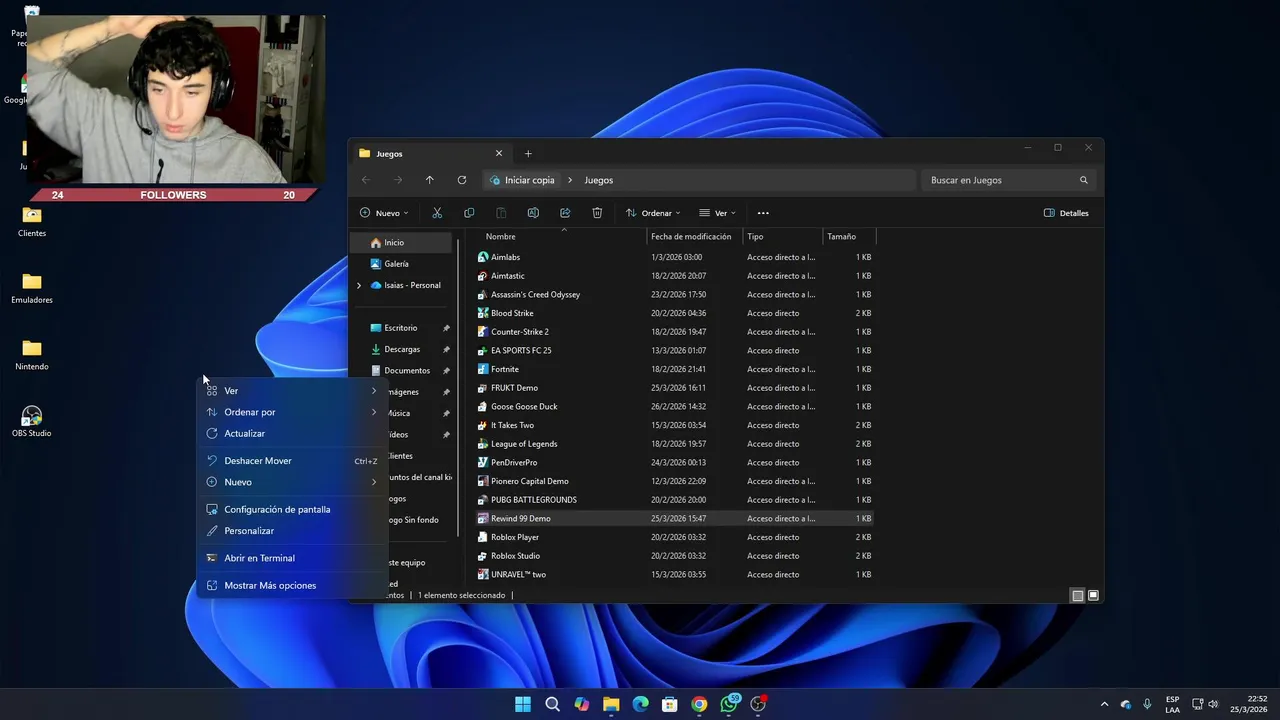Click the Rename icon in Explorer toolbar
The image size is (1280, 720).
click(x=533, y=213)
